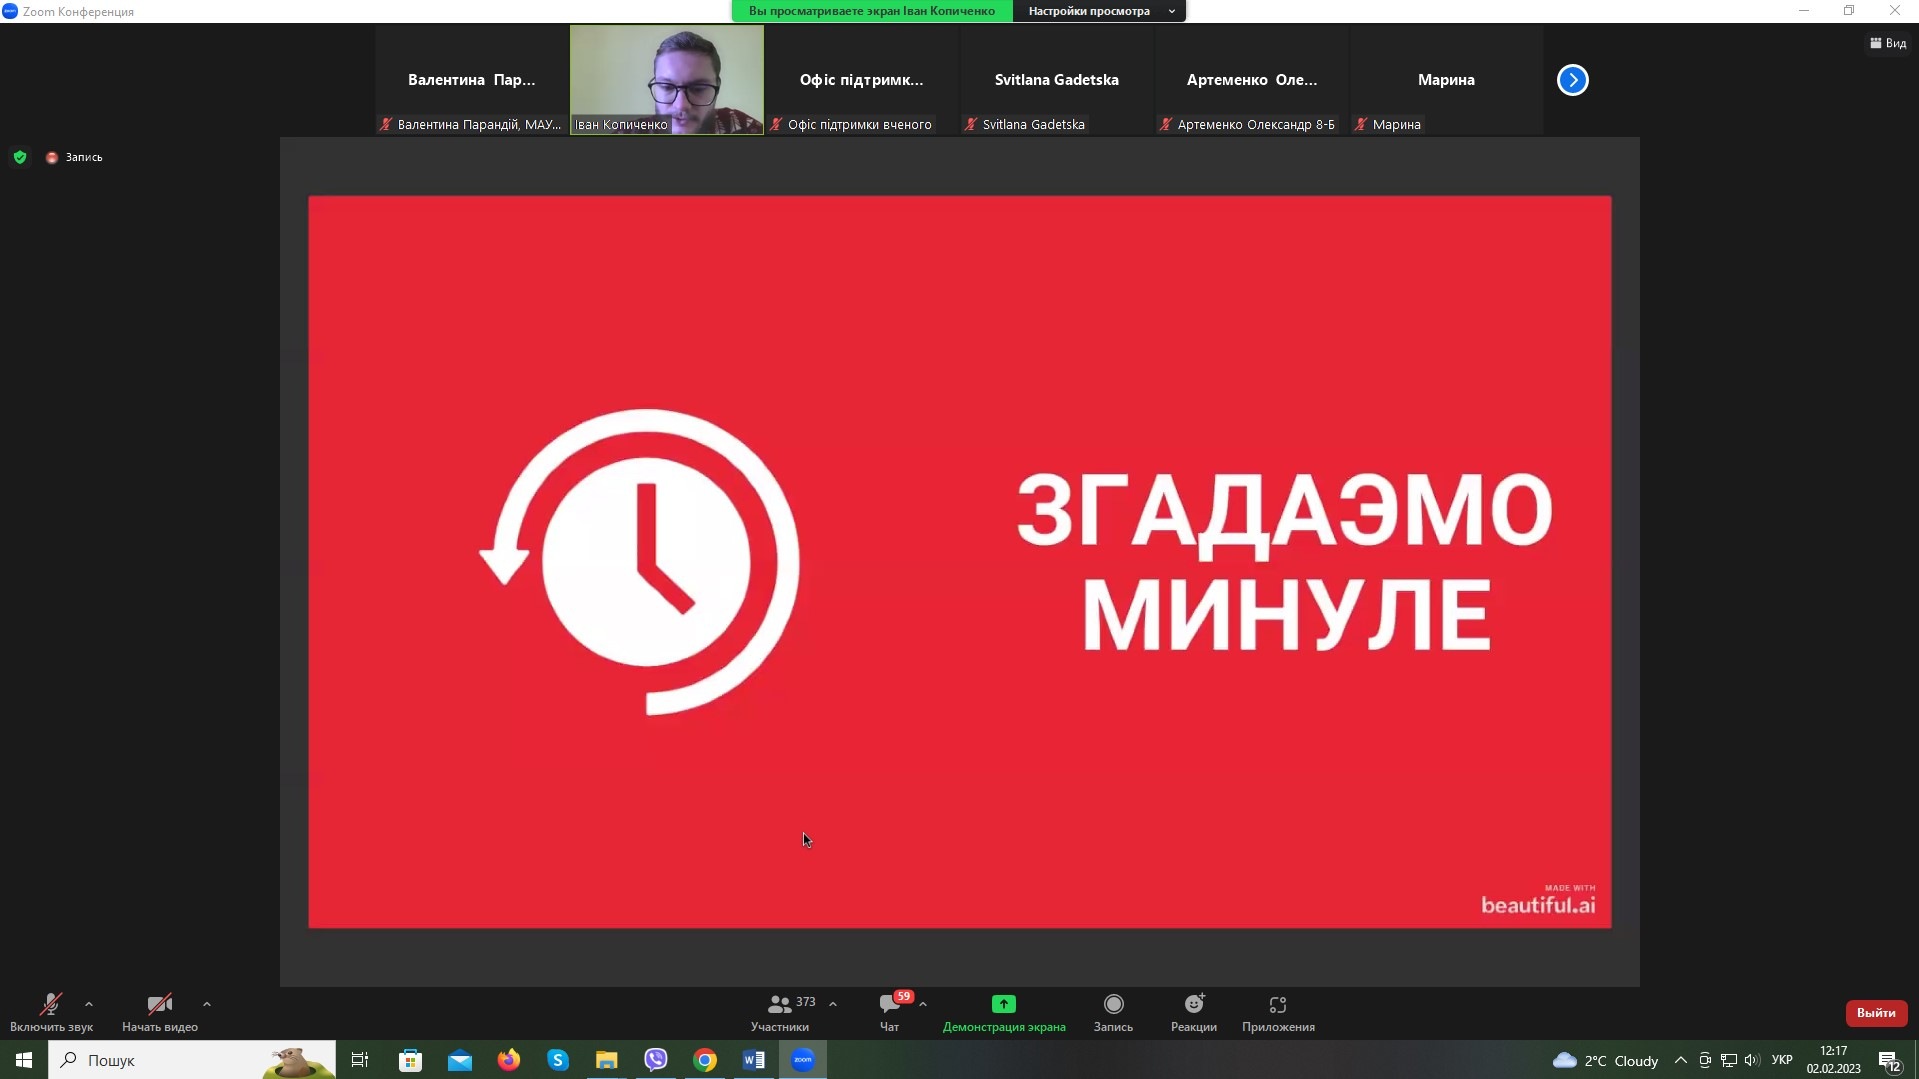Expand video options arrow beside camera
Viewport: 1919px width, 1079px height.
(x=207, y=1004)
